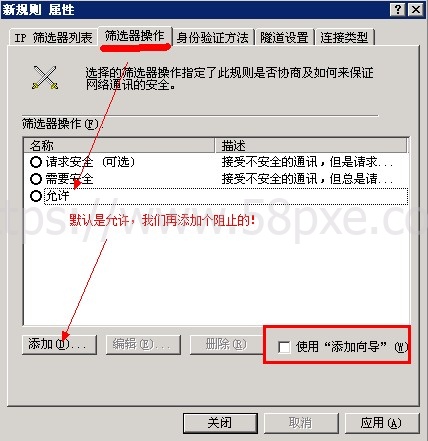428x441 pixels.
Task: Click the 添加 button
Action: (x=59, y=344)
